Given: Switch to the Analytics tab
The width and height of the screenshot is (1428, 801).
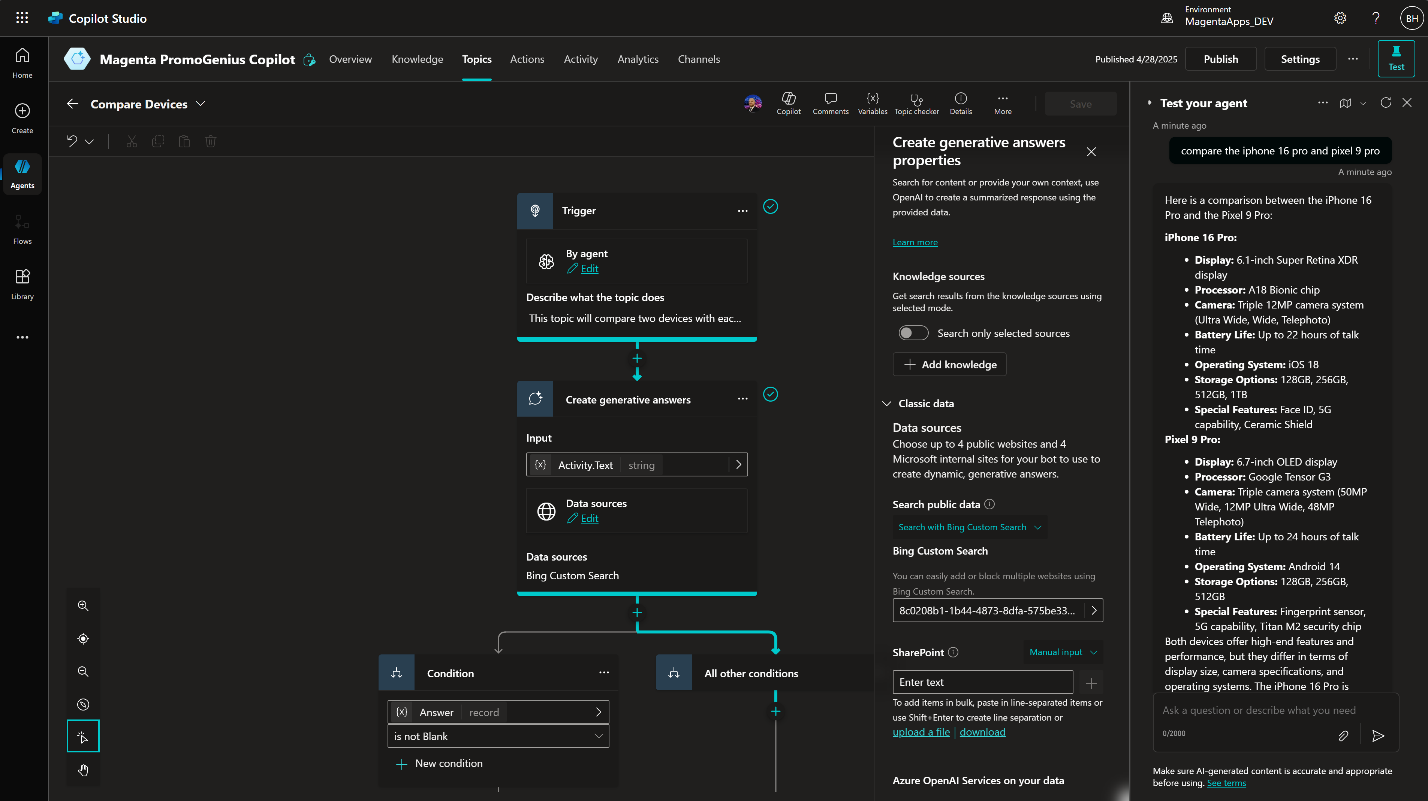Looking at the screenshot, I should [638, 59].
